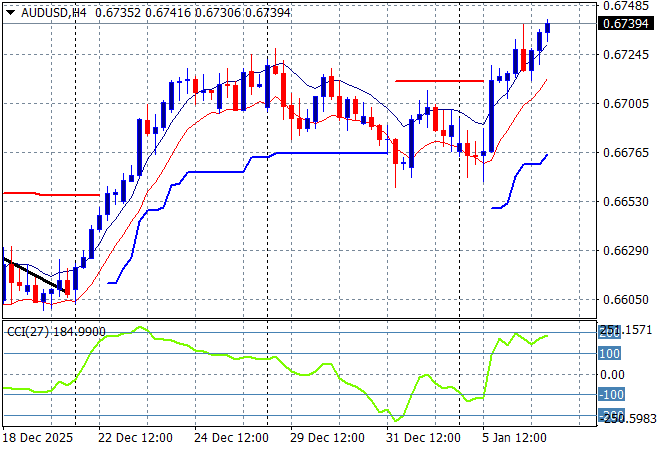Click the upper right red horizontal resistance line
The width and height of the screenshot is (660, 450).
pyautogui.click(x=438, y=81)
